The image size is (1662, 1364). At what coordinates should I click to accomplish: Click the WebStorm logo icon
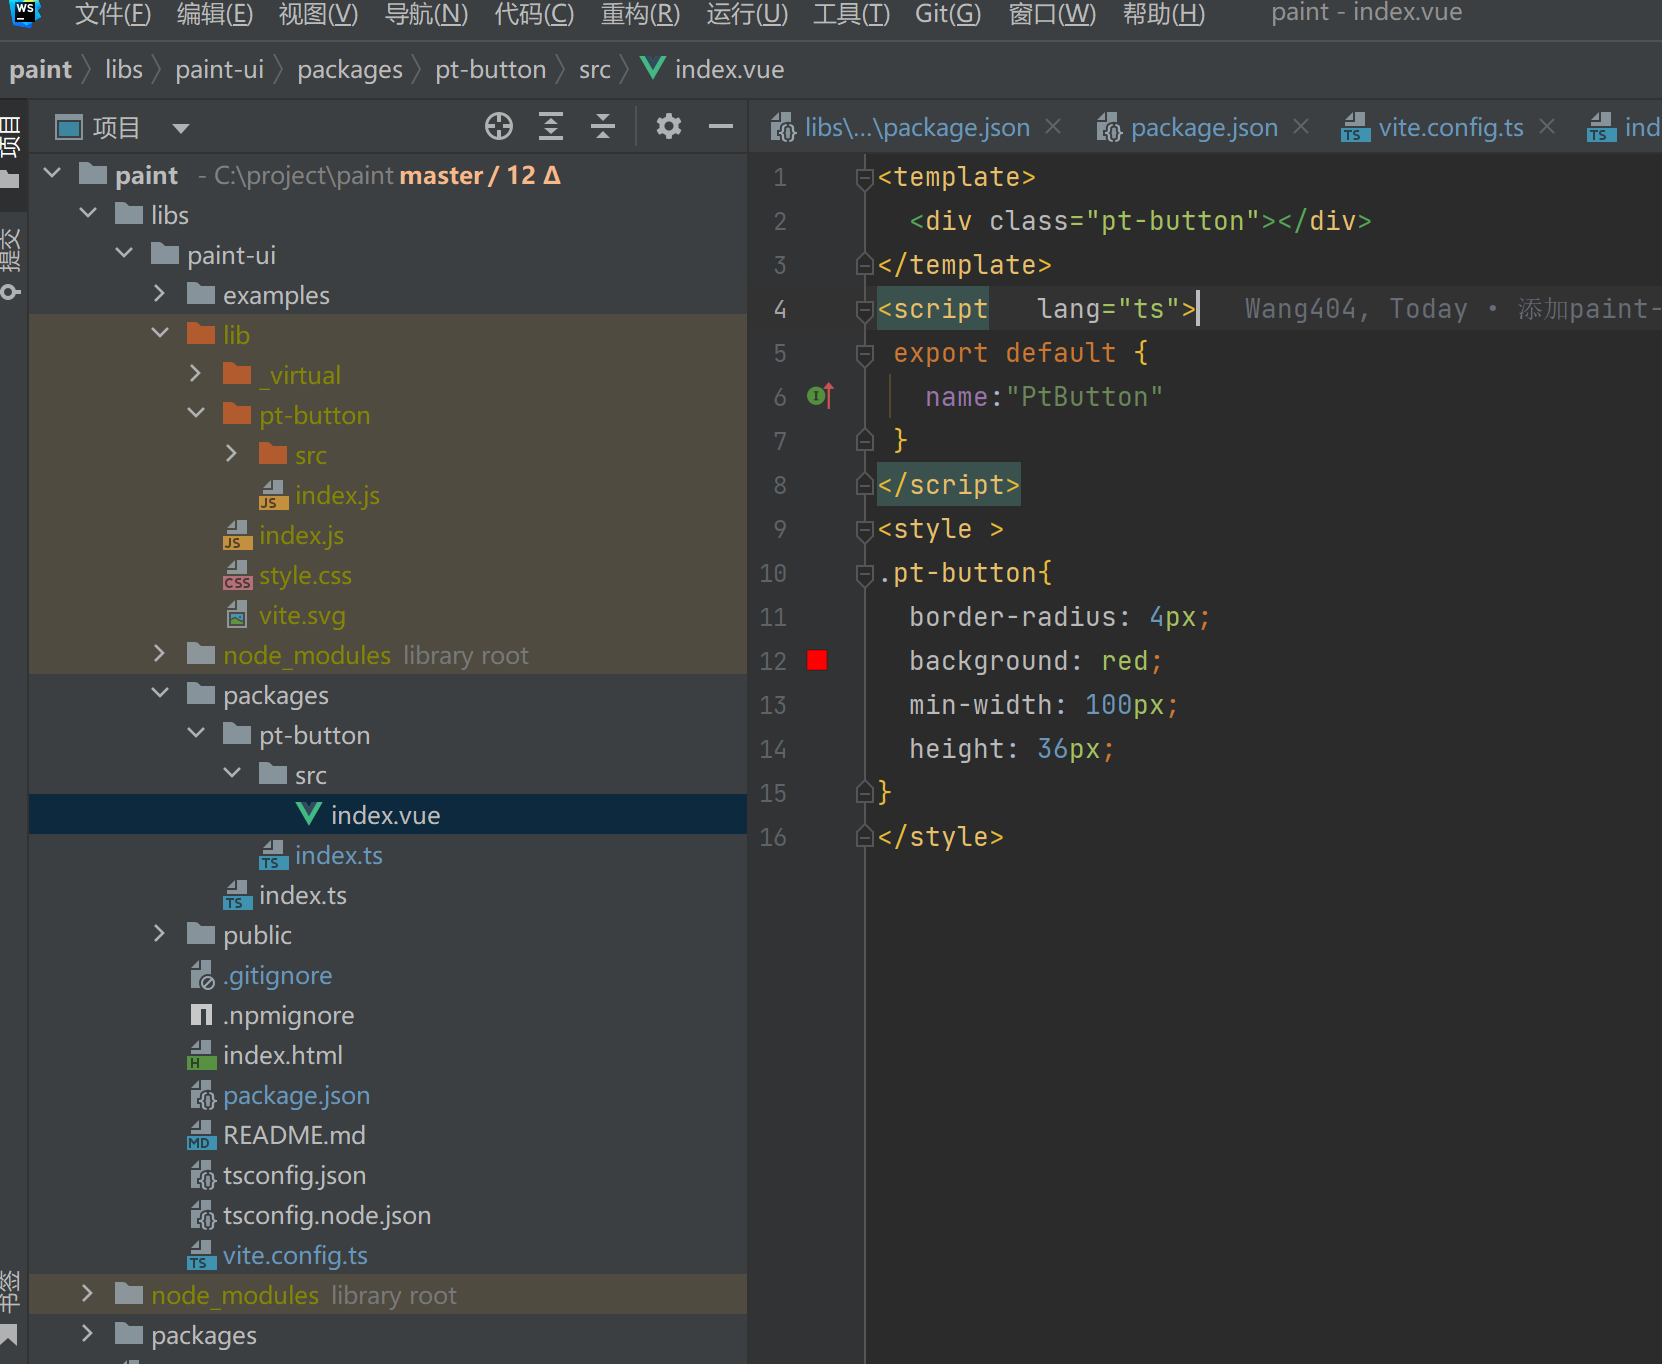click(x=24, y=13)
